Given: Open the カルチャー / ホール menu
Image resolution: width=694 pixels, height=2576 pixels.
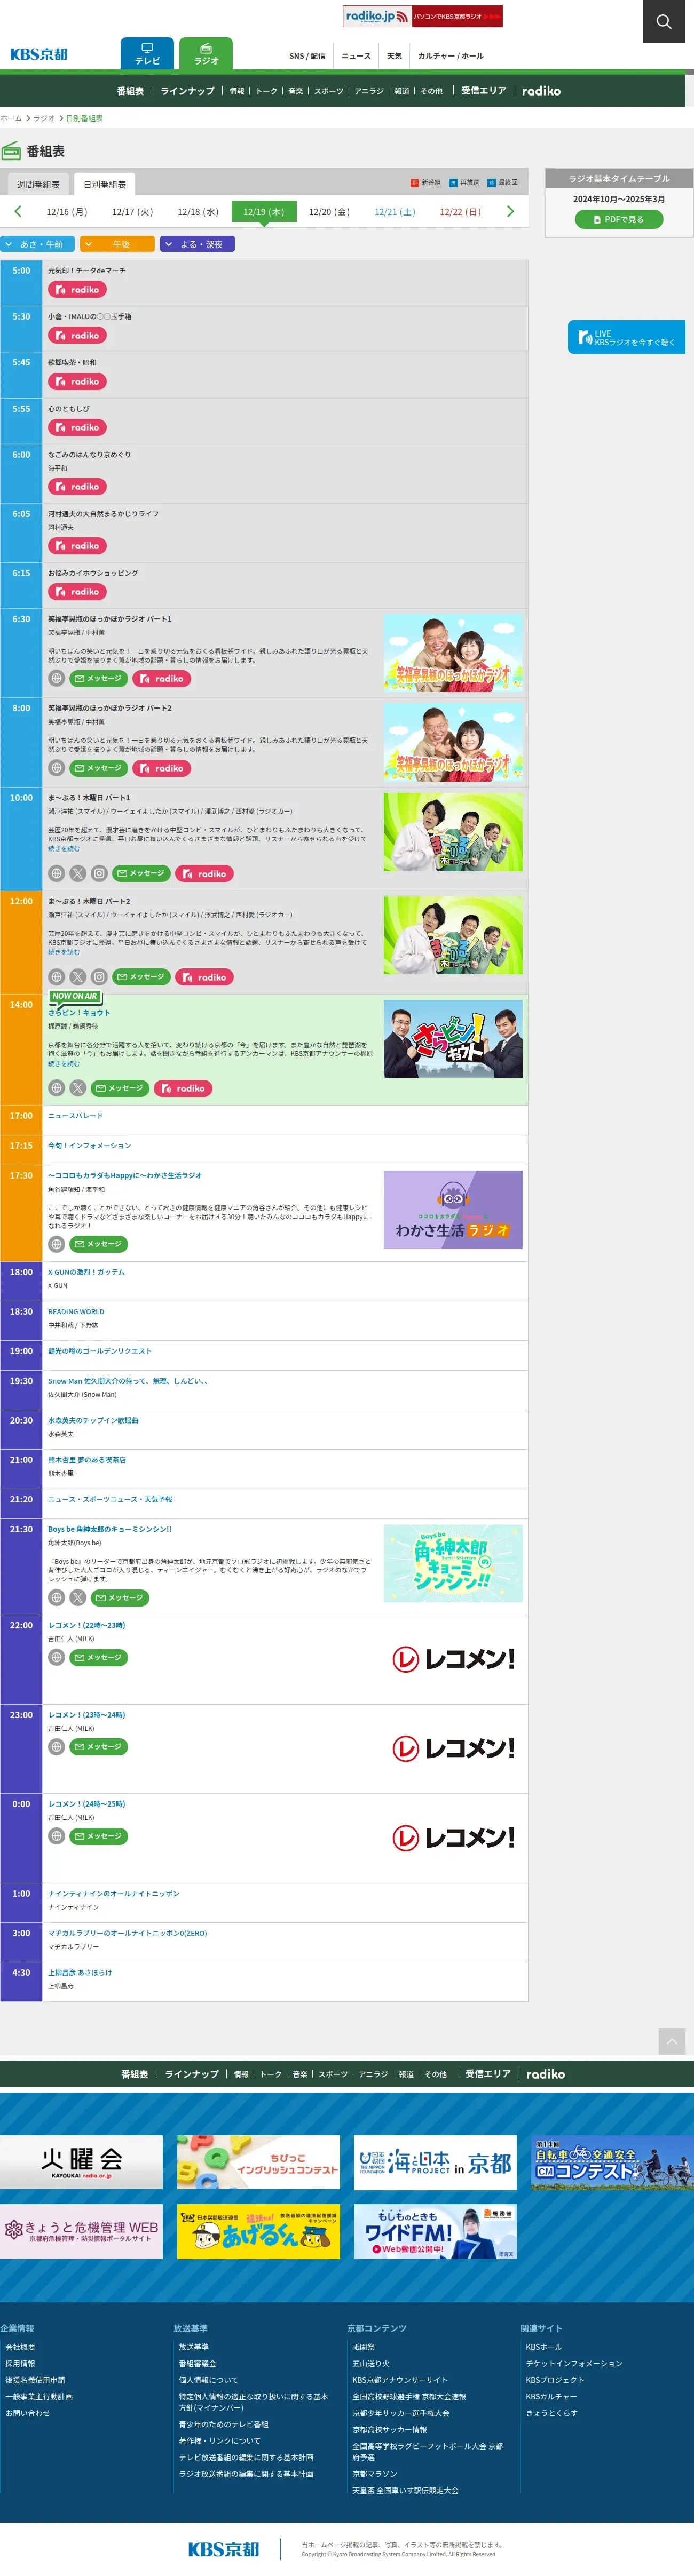Looking at the screenshot, I should (x=450, y=56).
